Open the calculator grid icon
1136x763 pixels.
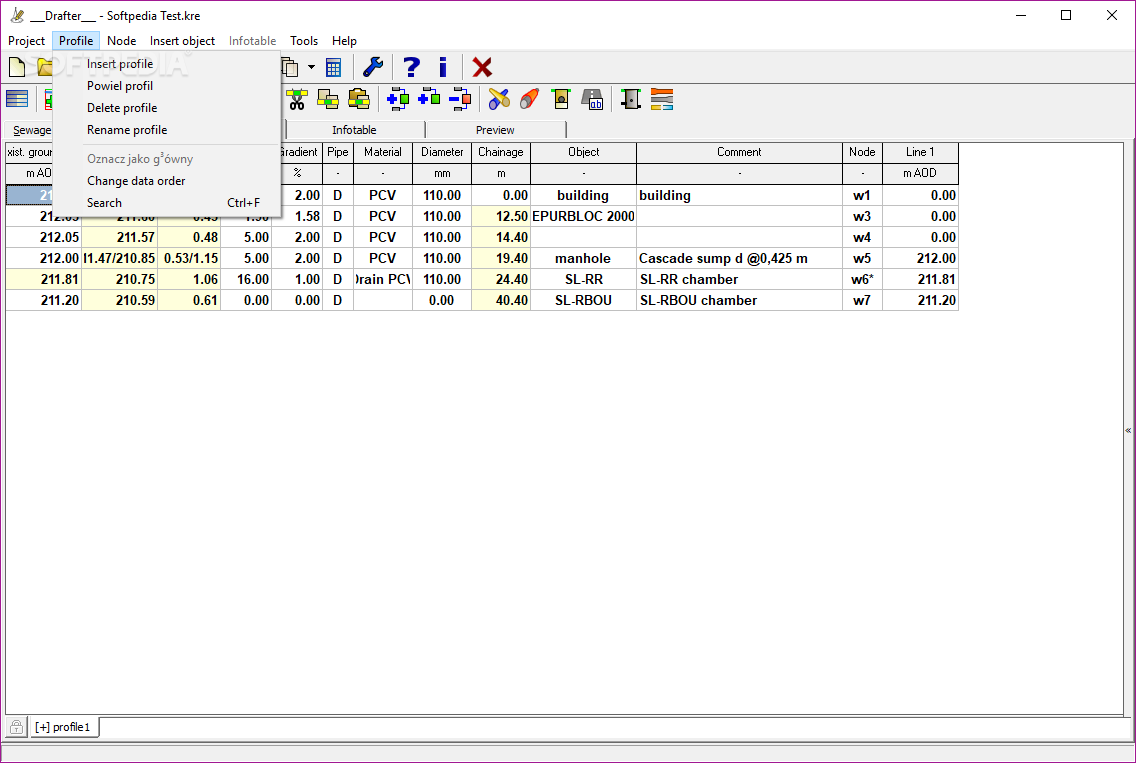(x=333, y=67)
